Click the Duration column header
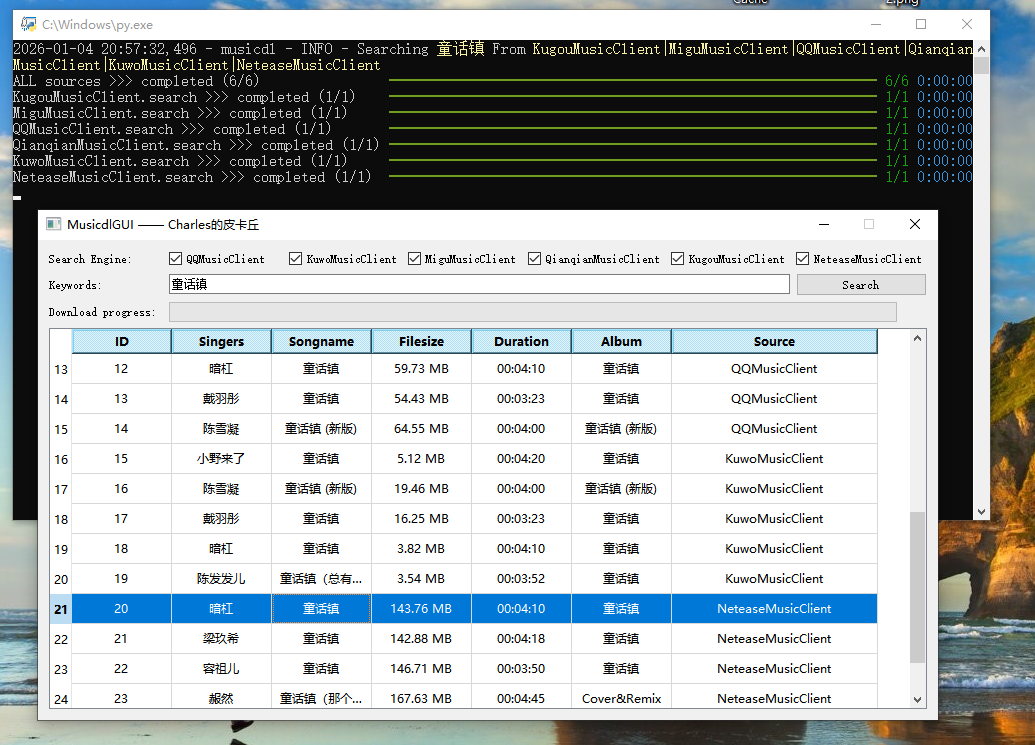Image resolution: width=1035 pixels, height=745 pixels. click(521, 341)
